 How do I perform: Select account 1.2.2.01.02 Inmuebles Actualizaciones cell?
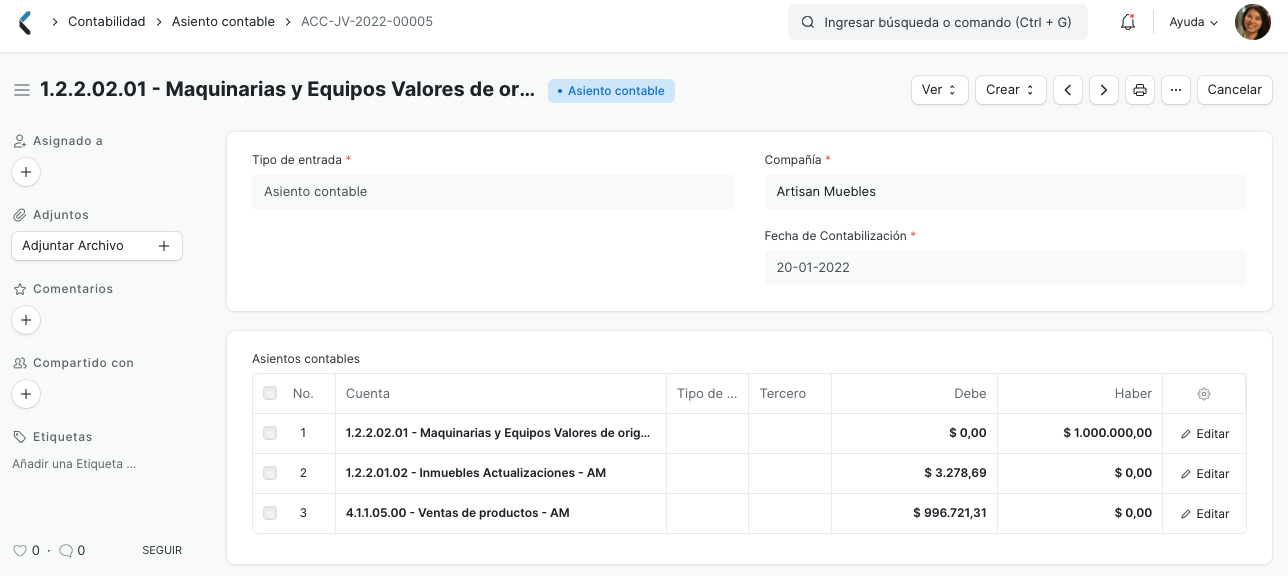pyautogui.click(x=500, y=473)
